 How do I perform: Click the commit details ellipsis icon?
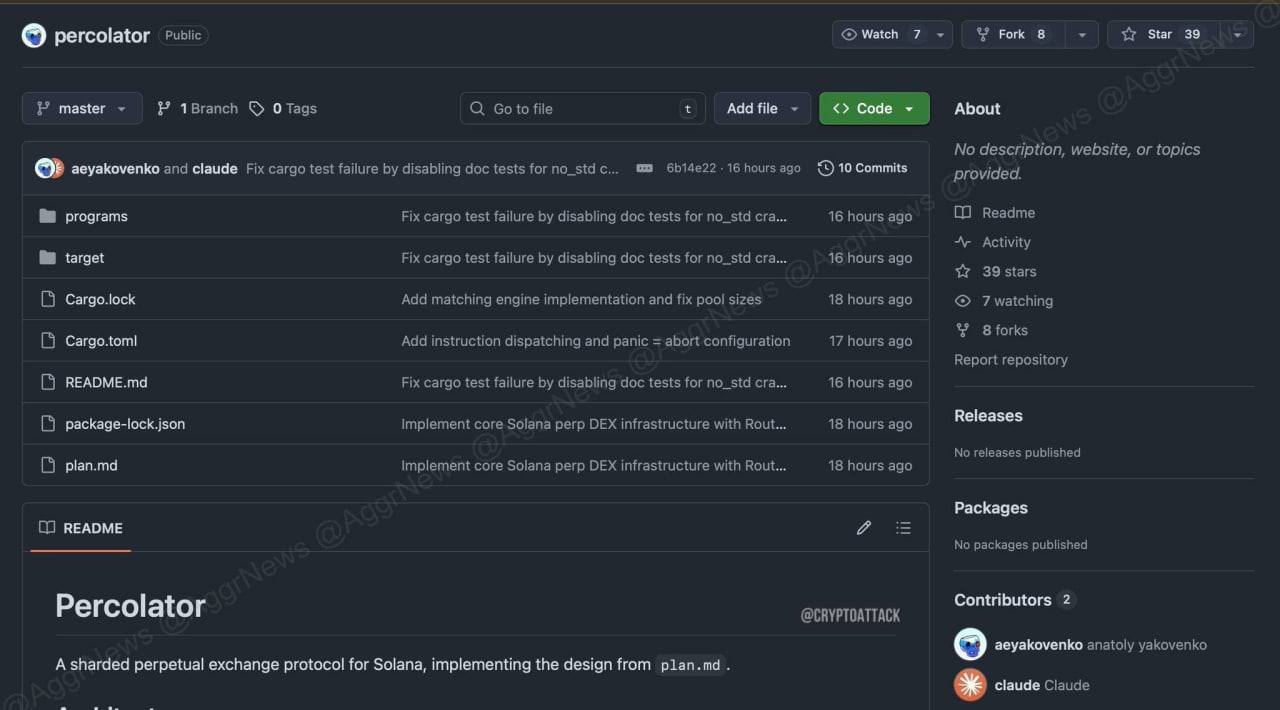(x=645, y=168)
